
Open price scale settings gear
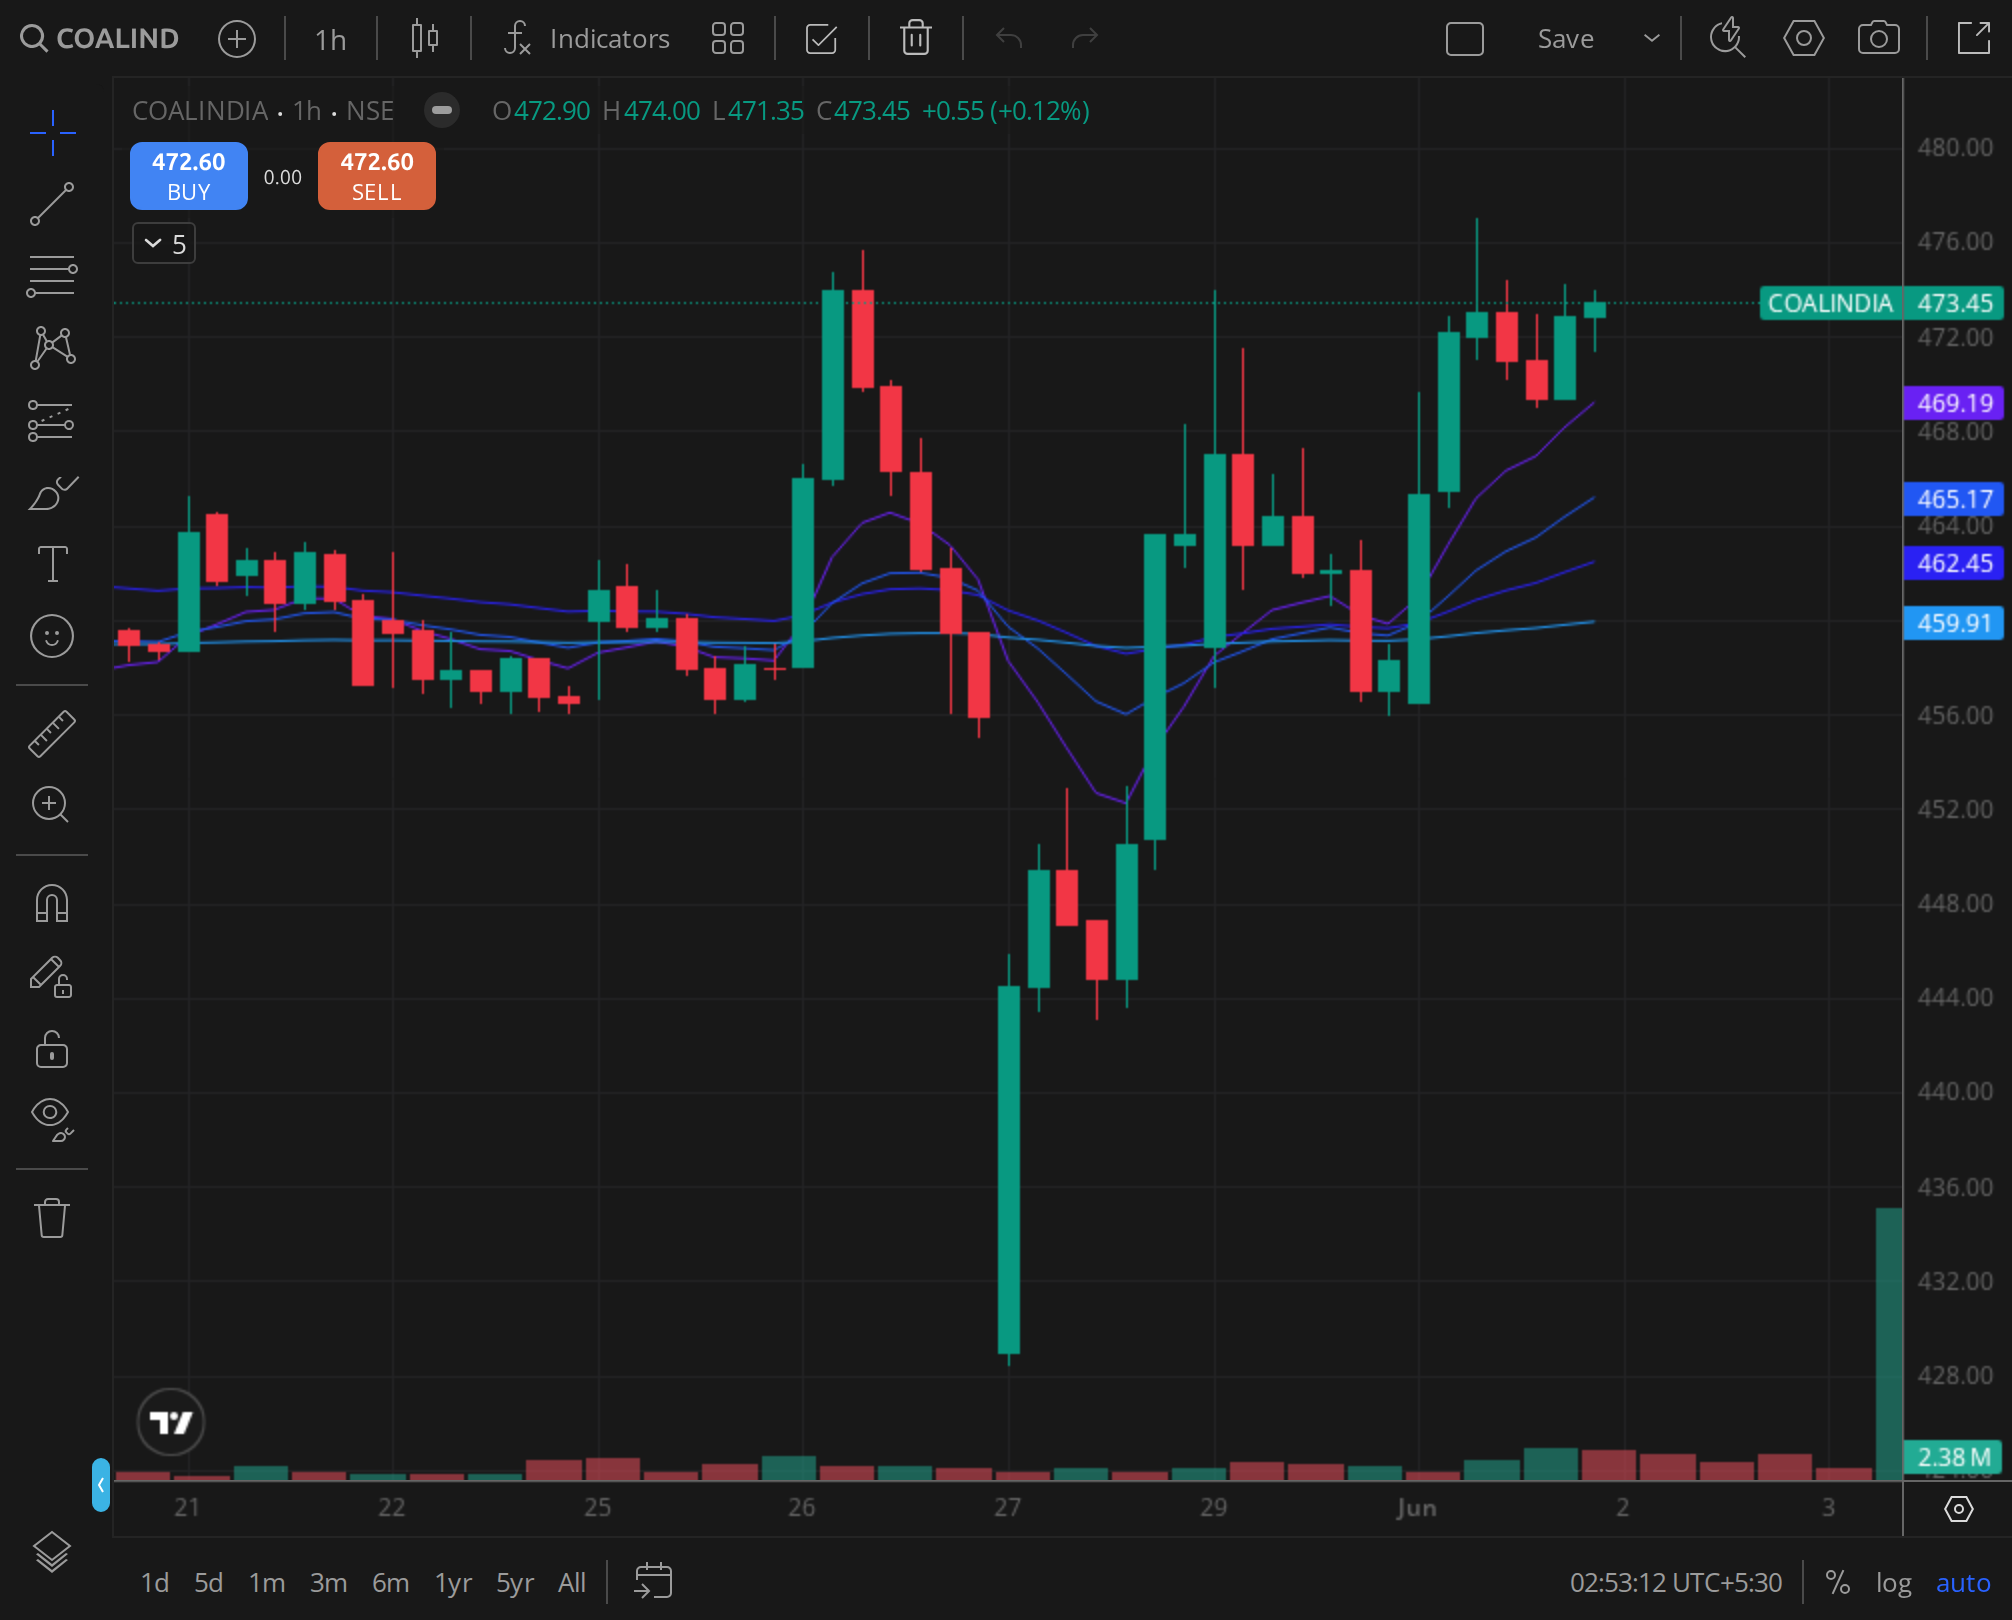pyautogui.click(x=1958, y=1508)
